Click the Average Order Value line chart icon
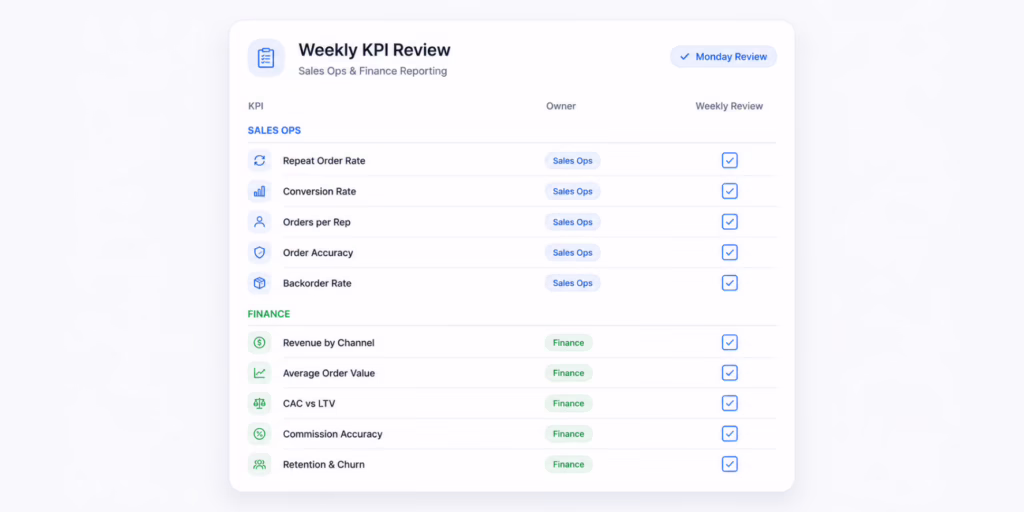This screenshot has height=512, width=1024. pos(259,373)
